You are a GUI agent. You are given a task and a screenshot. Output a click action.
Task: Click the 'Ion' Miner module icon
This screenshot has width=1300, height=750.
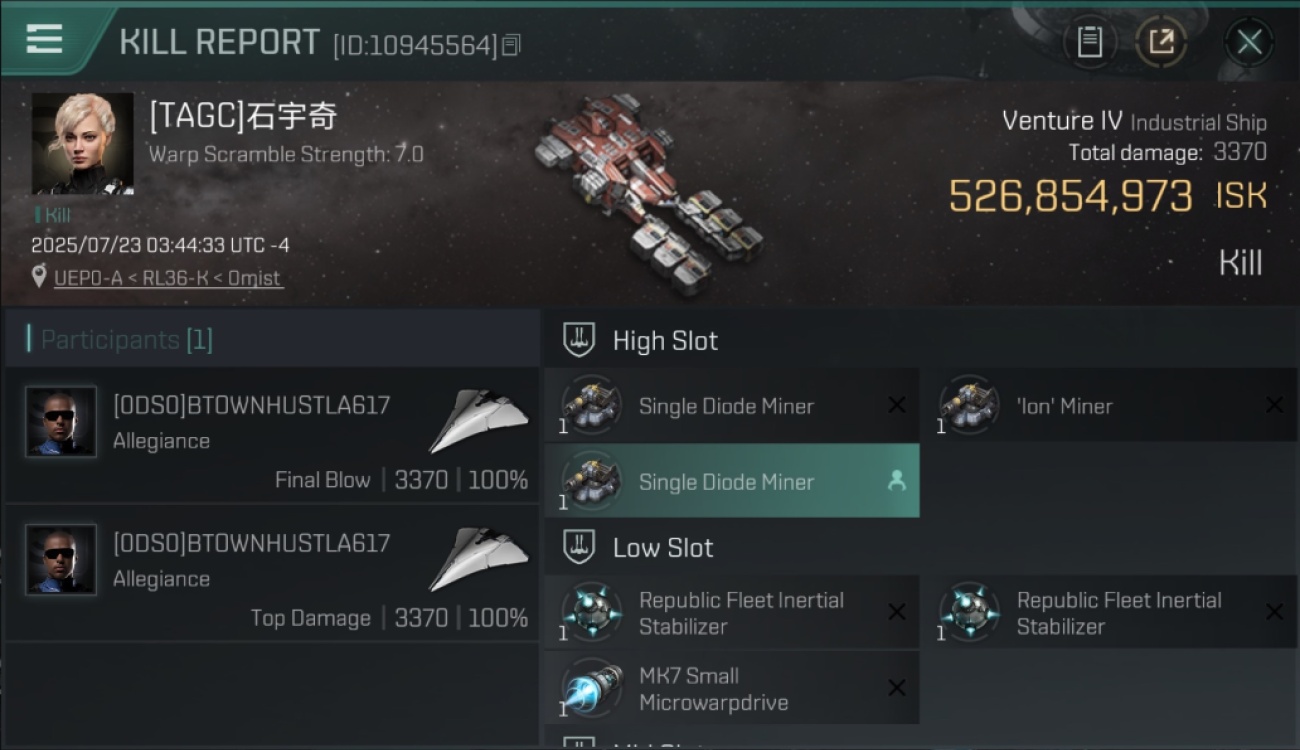tap(968, 405)
